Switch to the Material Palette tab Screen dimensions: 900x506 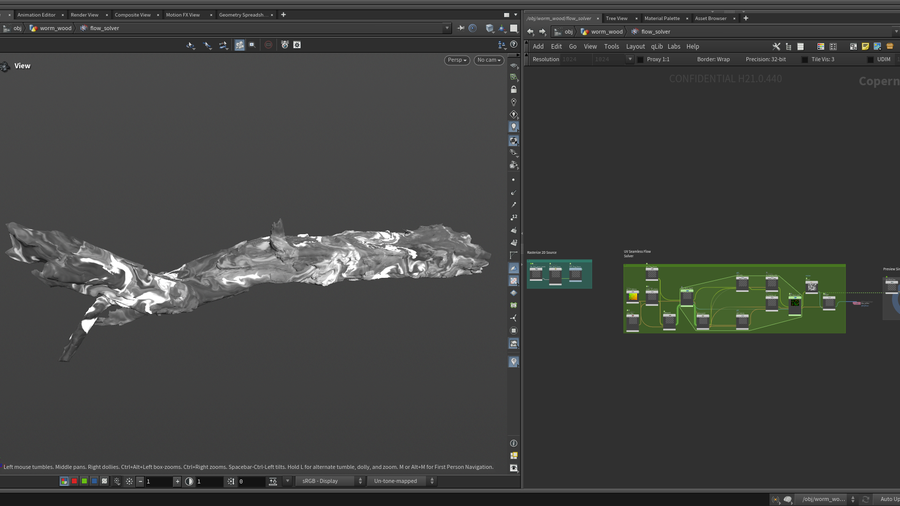tap(661, 18)
